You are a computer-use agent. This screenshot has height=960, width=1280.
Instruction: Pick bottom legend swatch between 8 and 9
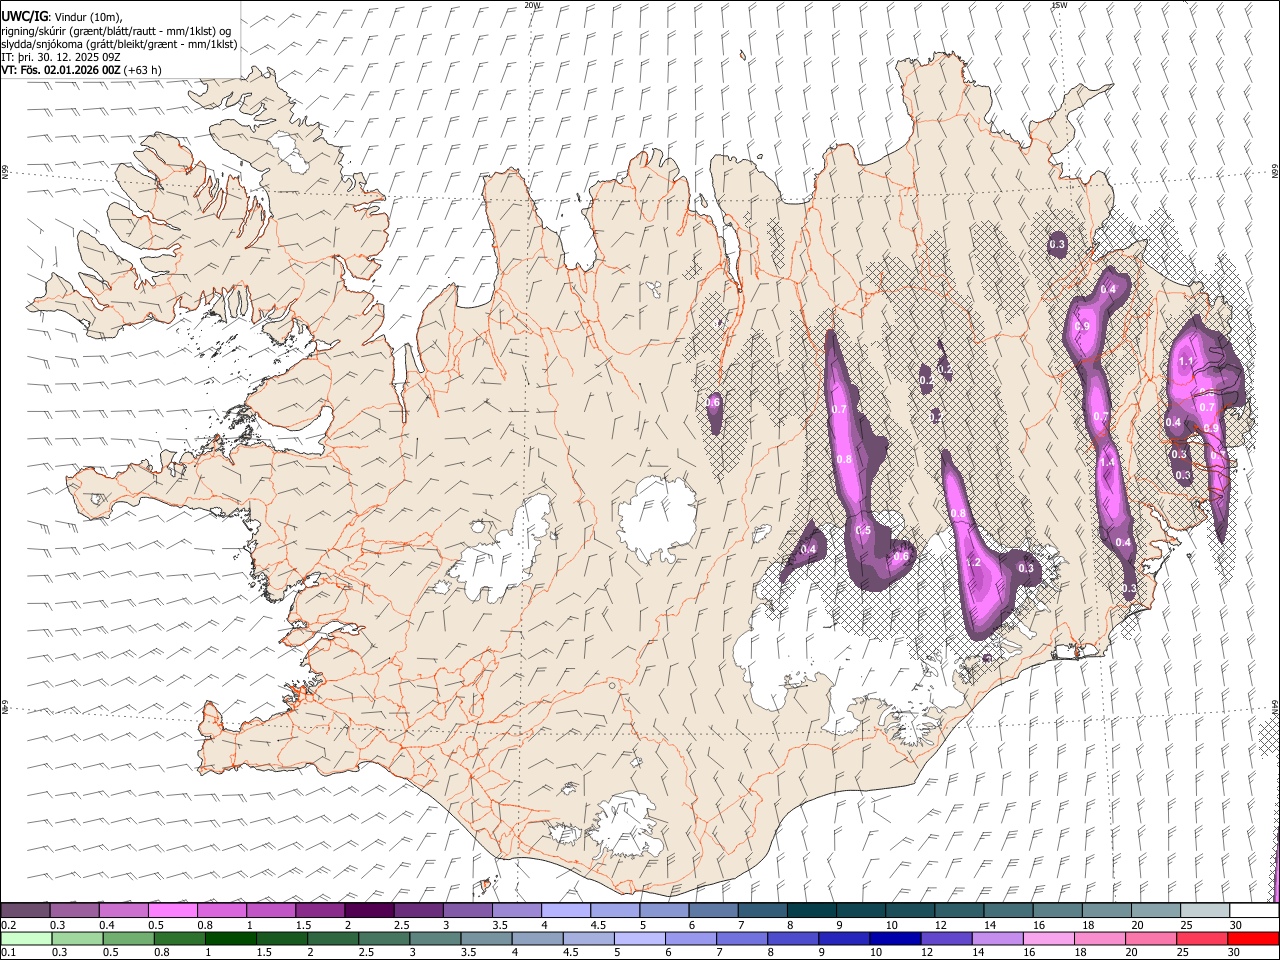click(792, 939)
